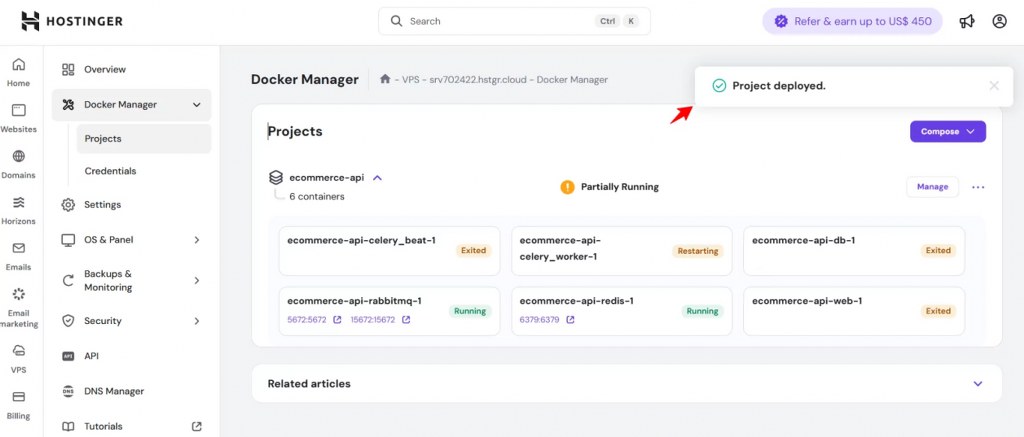Open port 5672:5672 external link icon
Viewport: 1024px width, 437px height.
pos(338,320)
